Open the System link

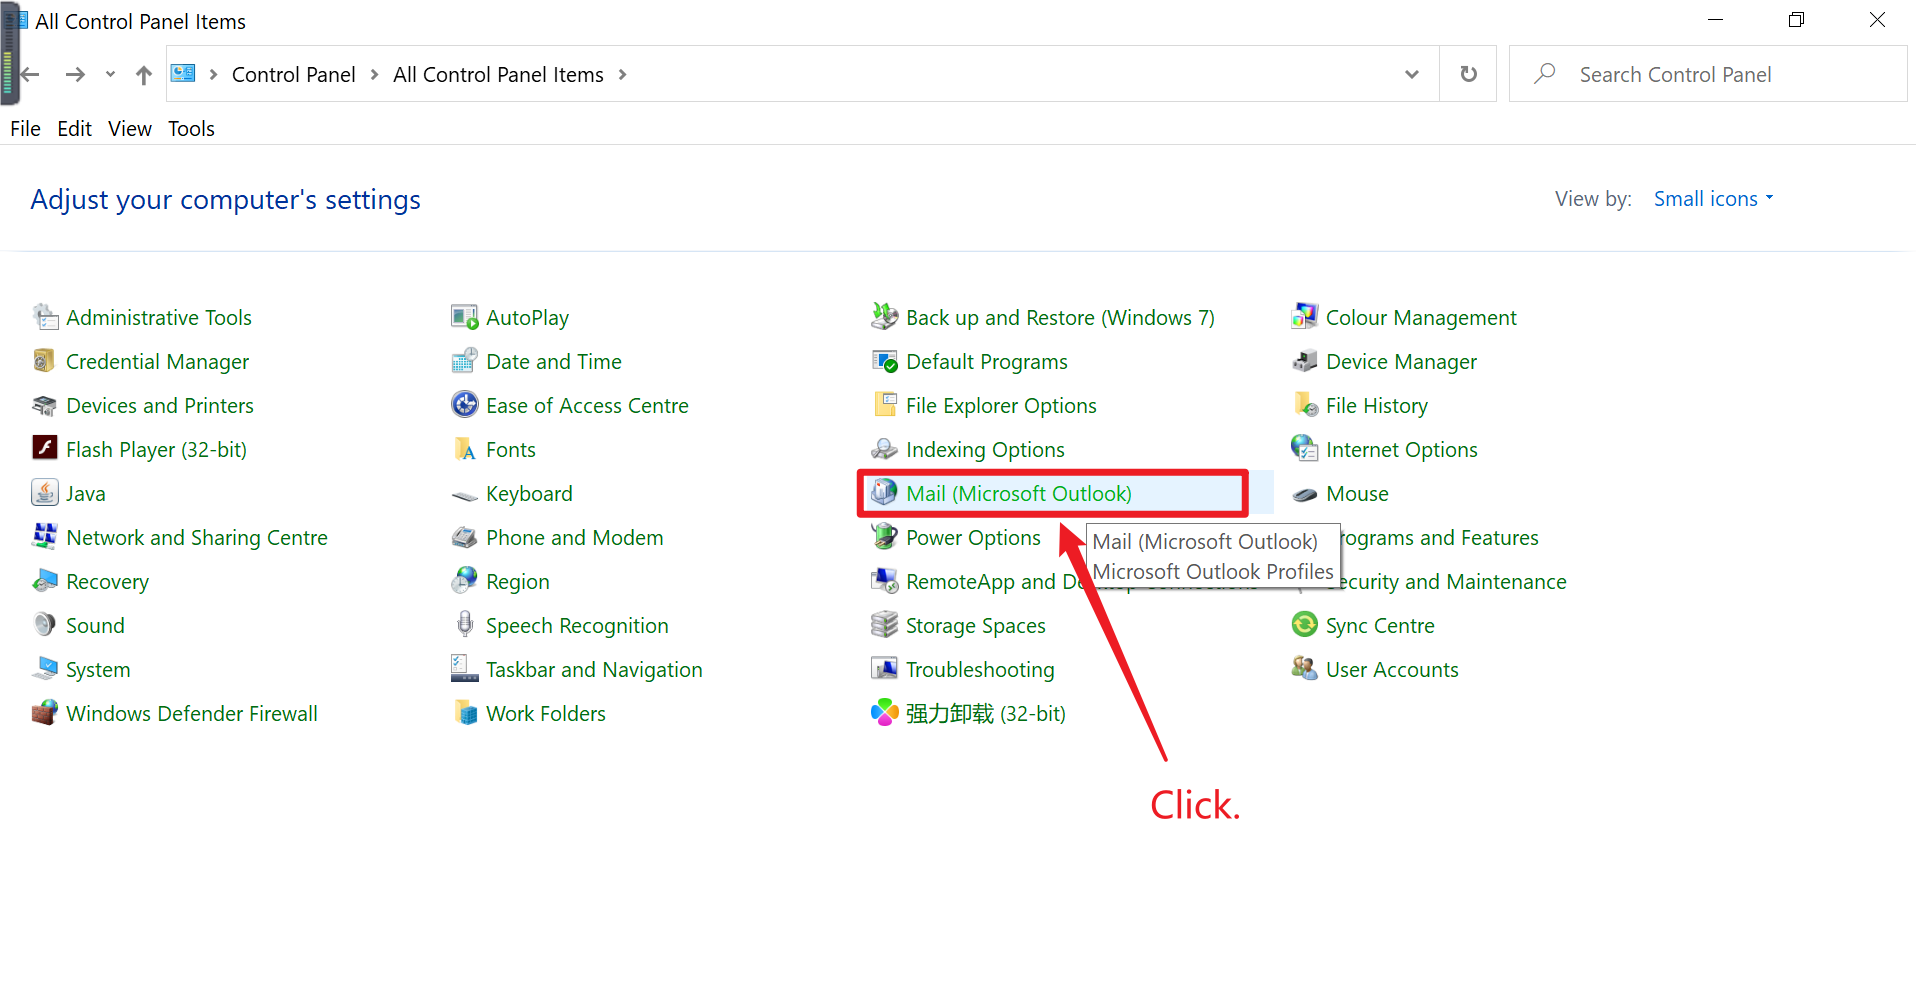(x=98, y=669)
